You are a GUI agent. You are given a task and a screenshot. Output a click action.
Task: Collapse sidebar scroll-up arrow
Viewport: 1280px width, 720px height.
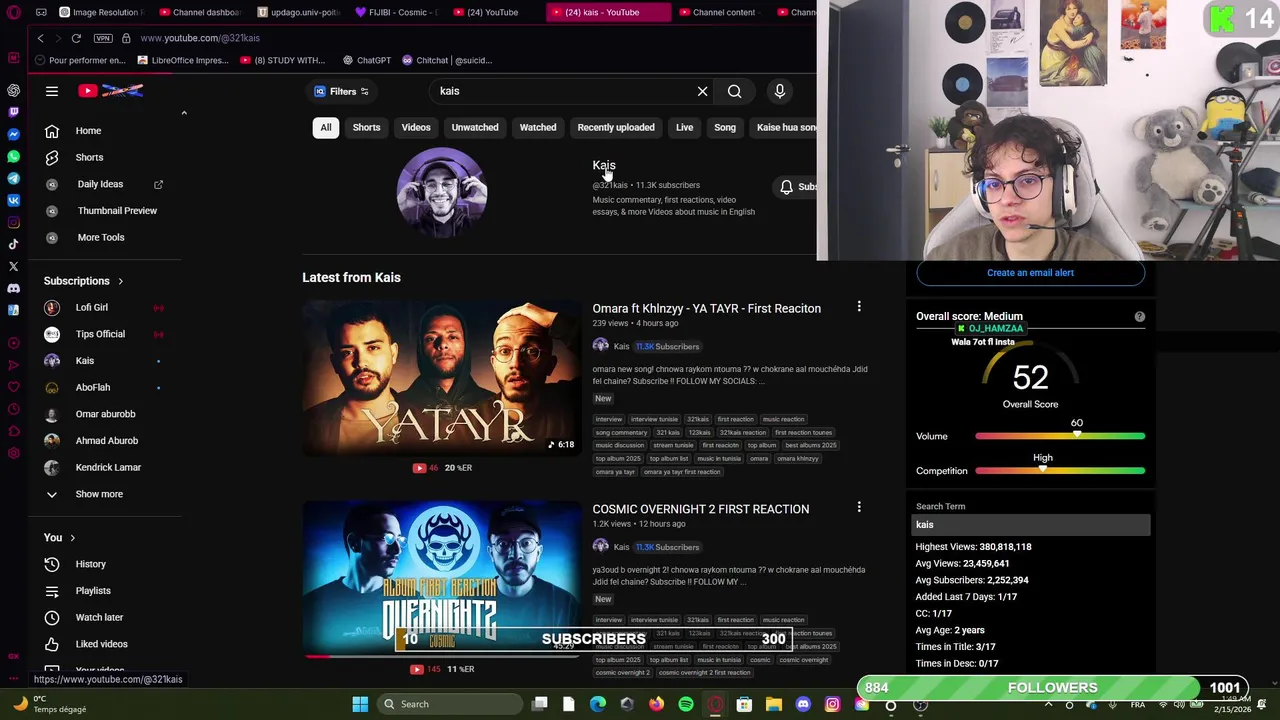[184, 113]
